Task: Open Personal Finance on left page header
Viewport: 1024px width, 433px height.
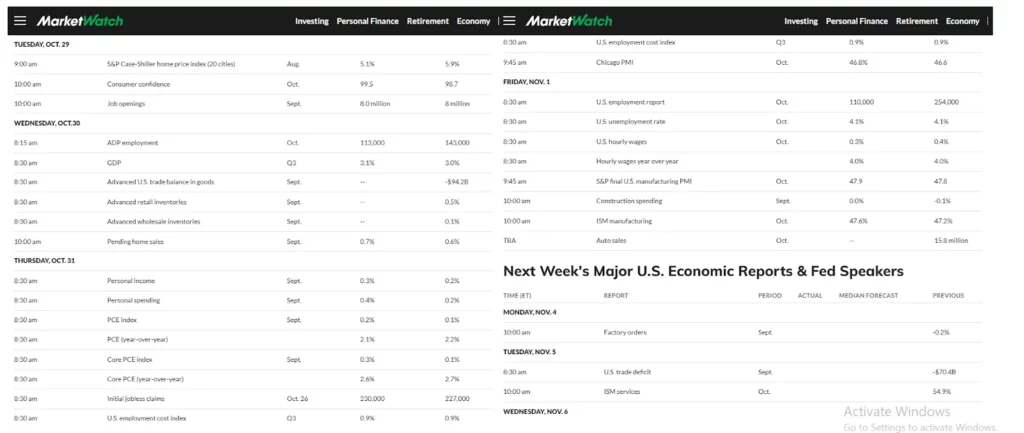Action: tap(368, 21)
